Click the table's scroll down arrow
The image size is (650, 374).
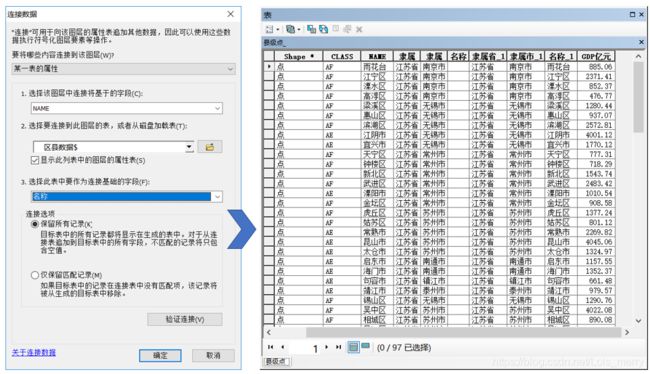638,321
